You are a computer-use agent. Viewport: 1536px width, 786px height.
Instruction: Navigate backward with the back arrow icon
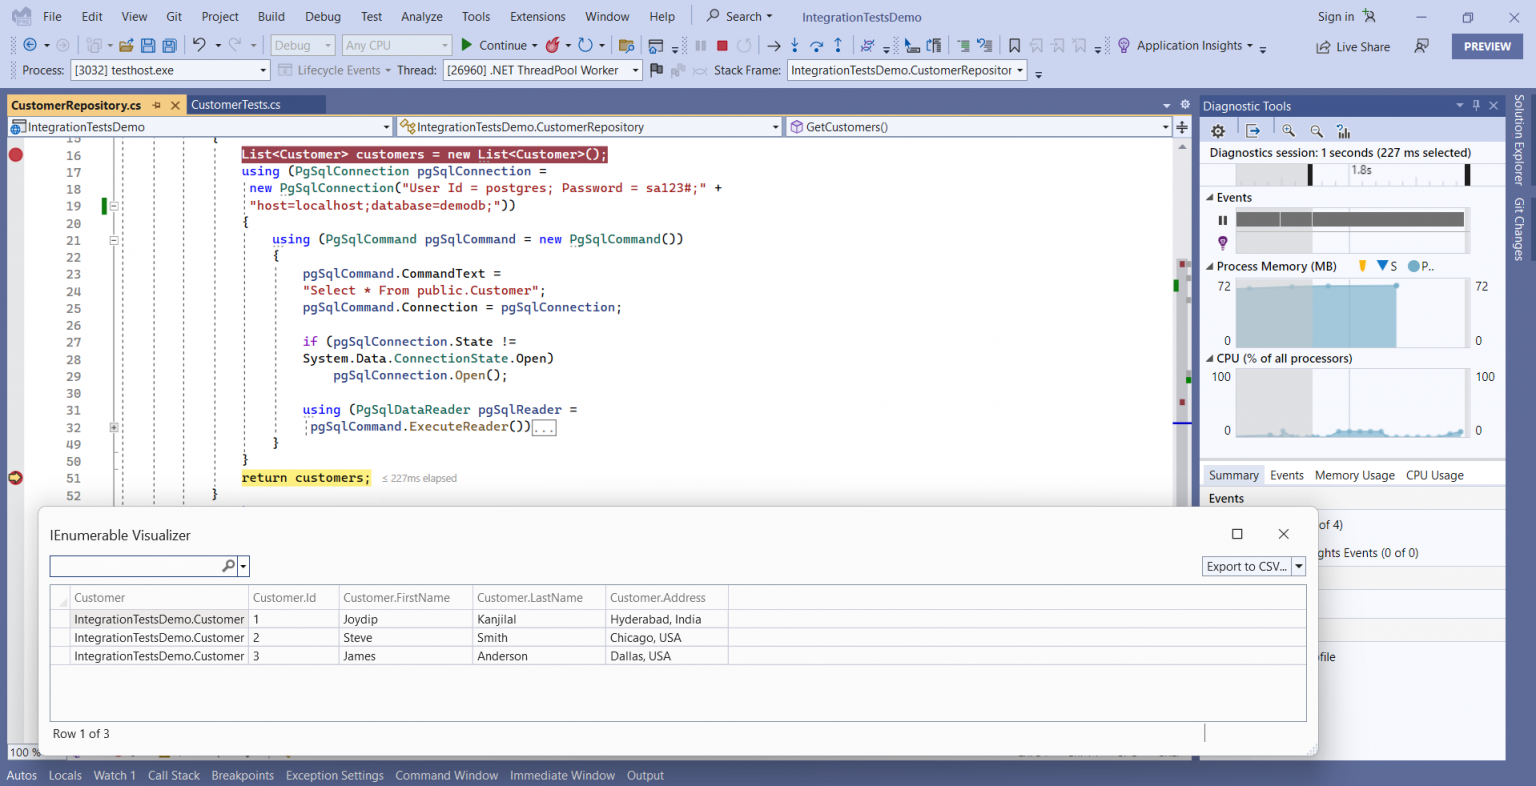30,45
